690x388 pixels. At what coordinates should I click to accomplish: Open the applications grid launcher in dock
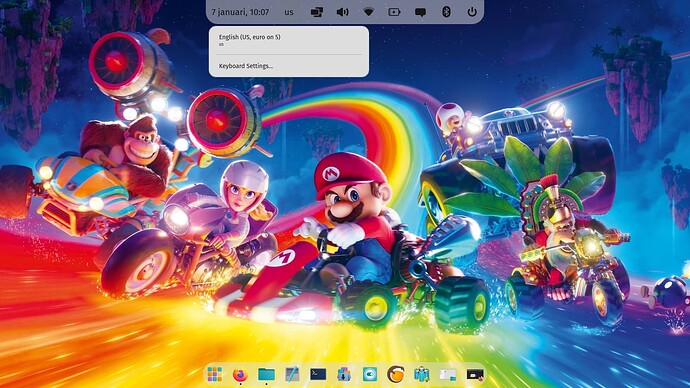(214, 374)
